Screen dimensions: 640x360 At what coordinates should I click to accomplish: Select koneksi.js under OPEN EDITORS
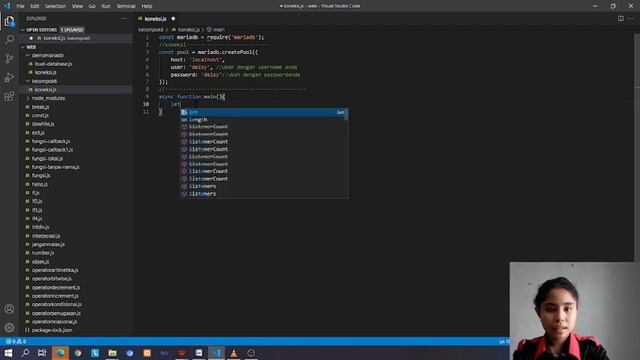click(77, 38)
